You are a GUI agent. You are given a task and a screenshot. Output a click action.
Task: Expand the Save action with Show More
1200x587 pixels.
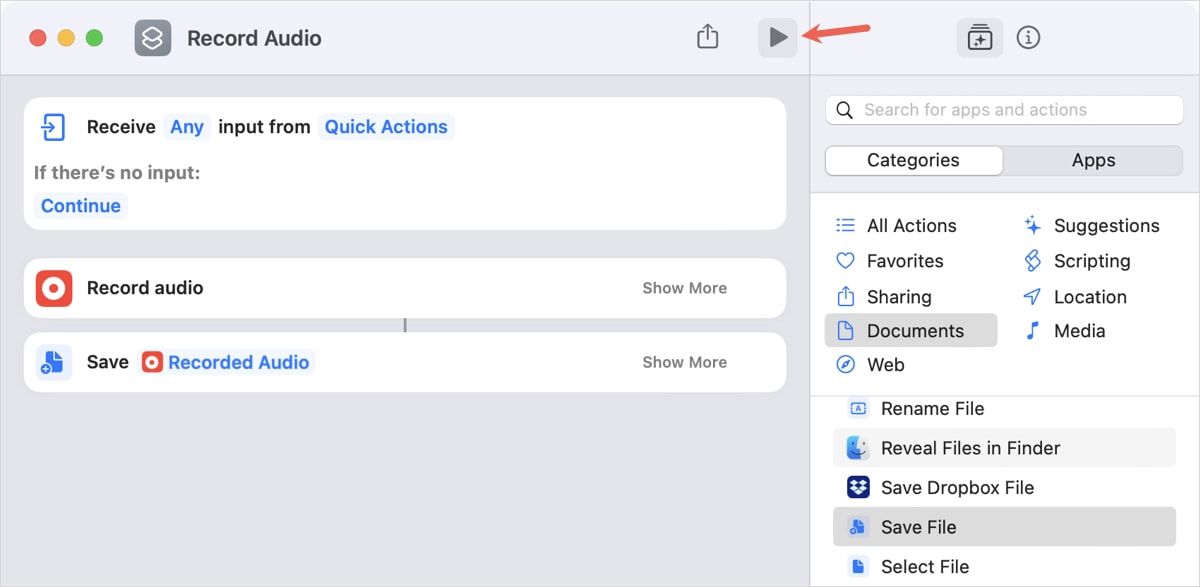(x=684, y=362)
